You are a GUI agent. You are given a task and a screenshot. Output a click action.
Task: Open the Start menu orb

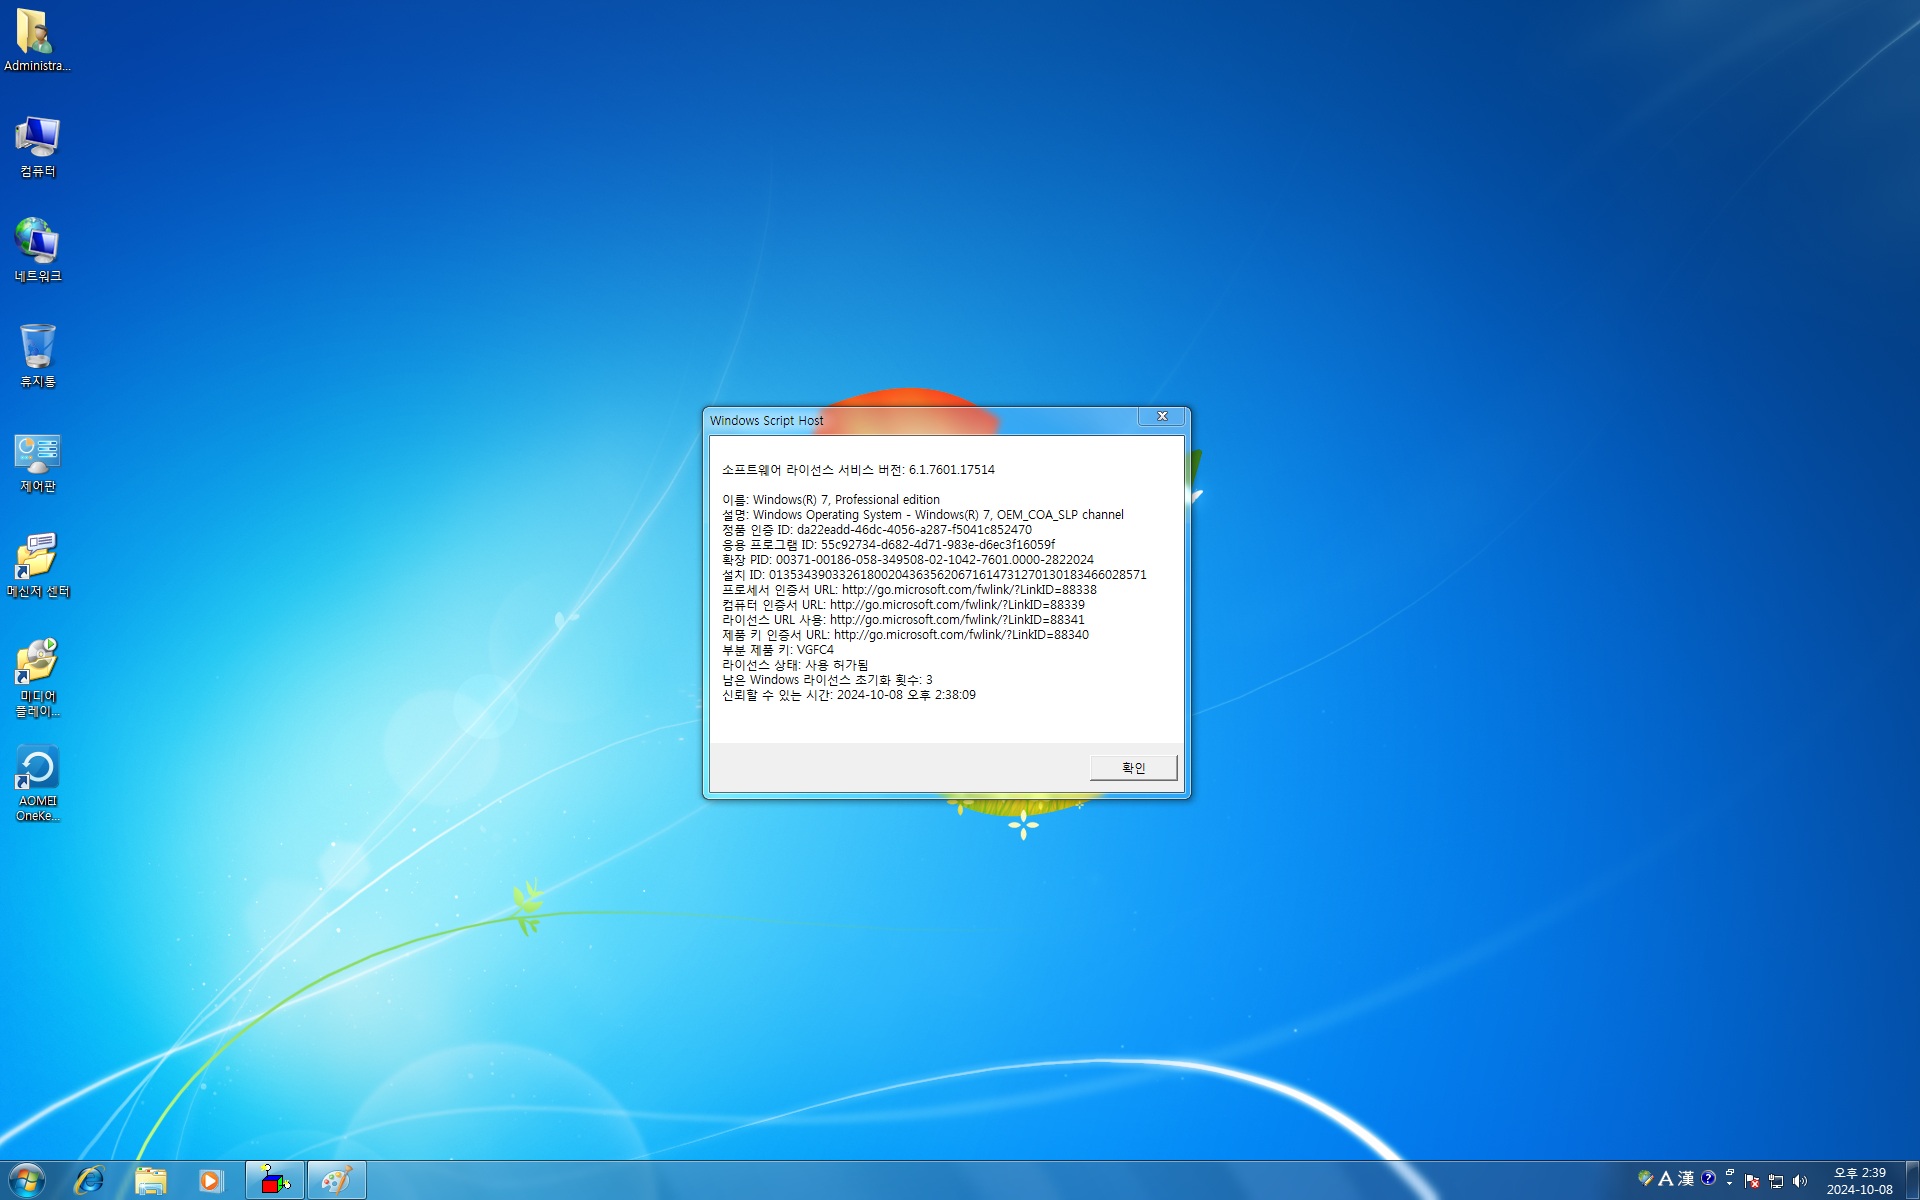27,1180
